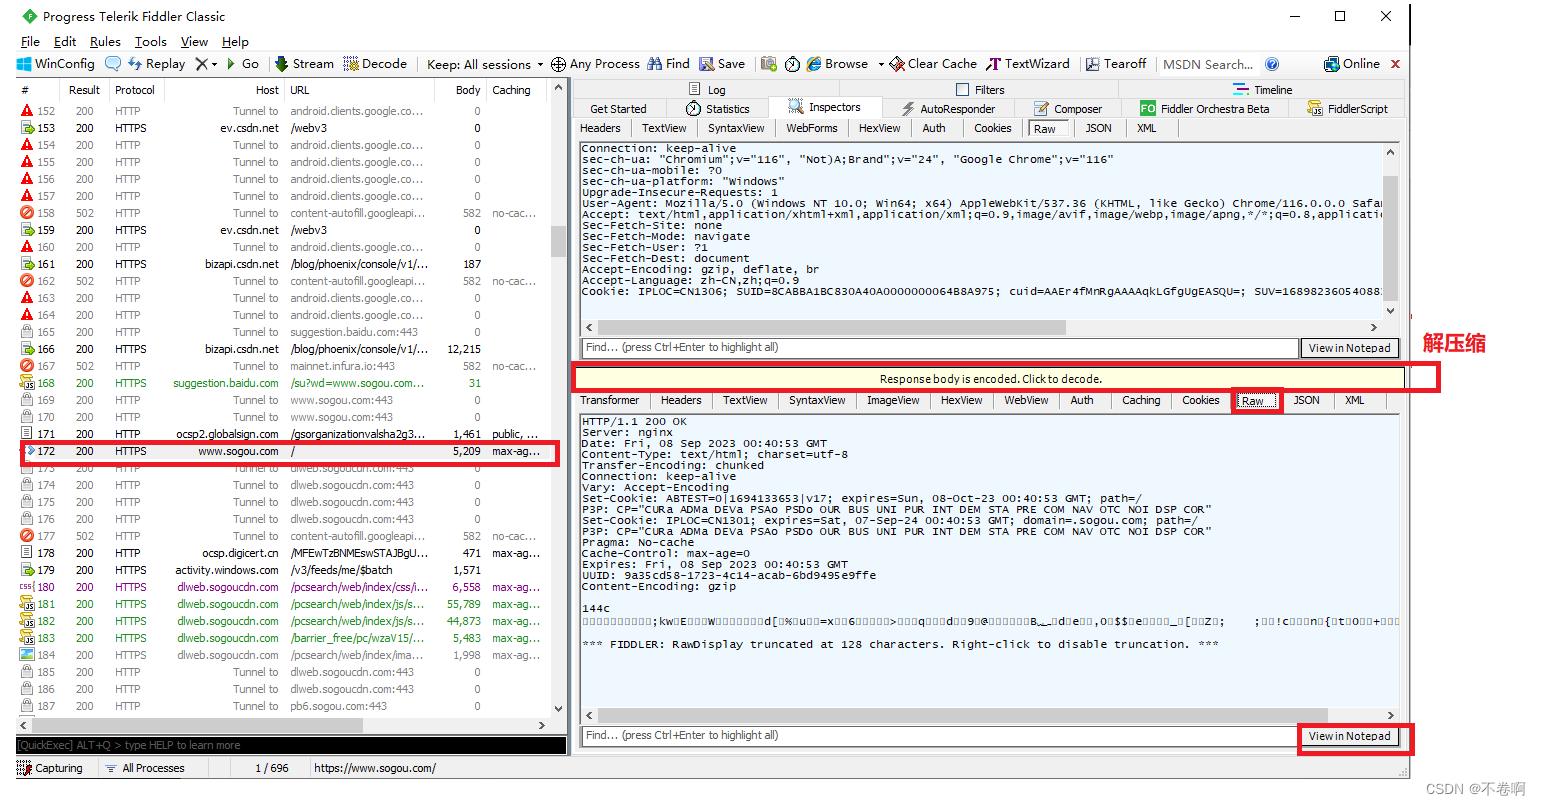1541x805 pixels.
Task: Click the camera screenshot icon
Action: (x=769, y=64)
